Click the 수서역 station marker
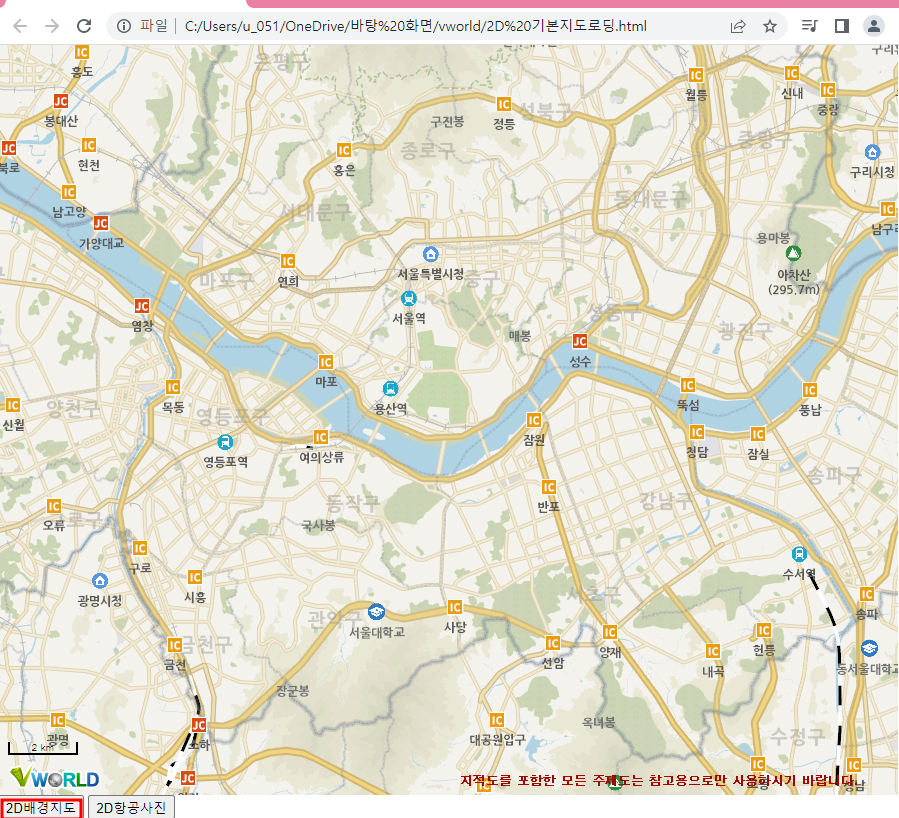Viewport: 899px width, 818px height. click(x=799, y=554)
